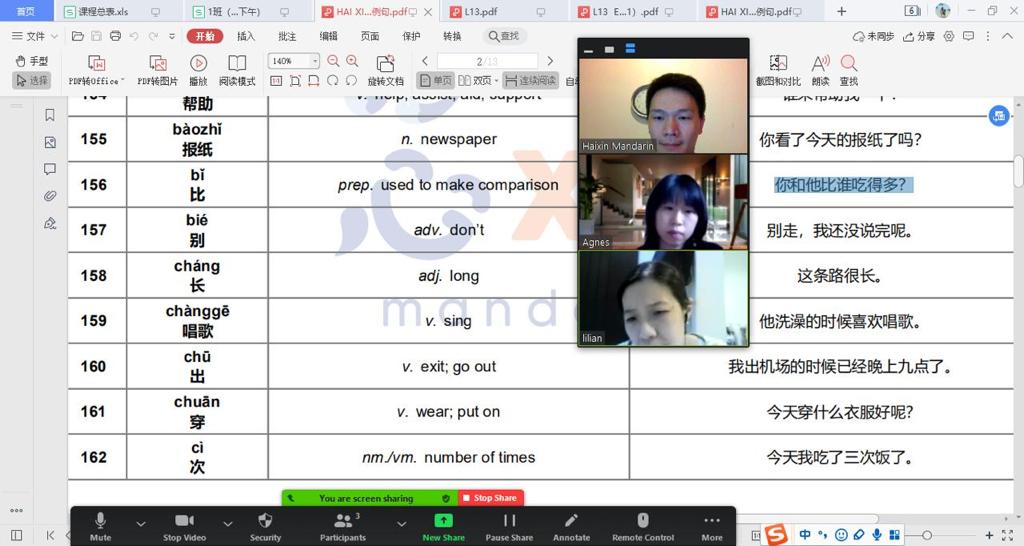Click the actual size 1:1 icon

click(x=276, y=80)
